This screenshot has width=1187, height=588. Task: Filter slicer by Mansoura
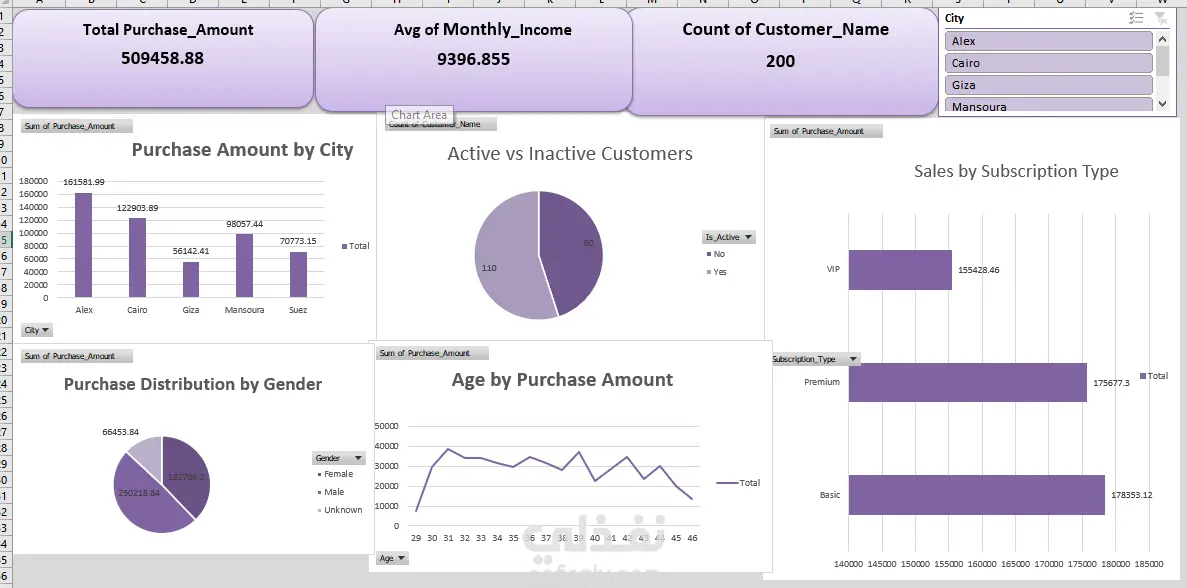(x=1048, y=106)
